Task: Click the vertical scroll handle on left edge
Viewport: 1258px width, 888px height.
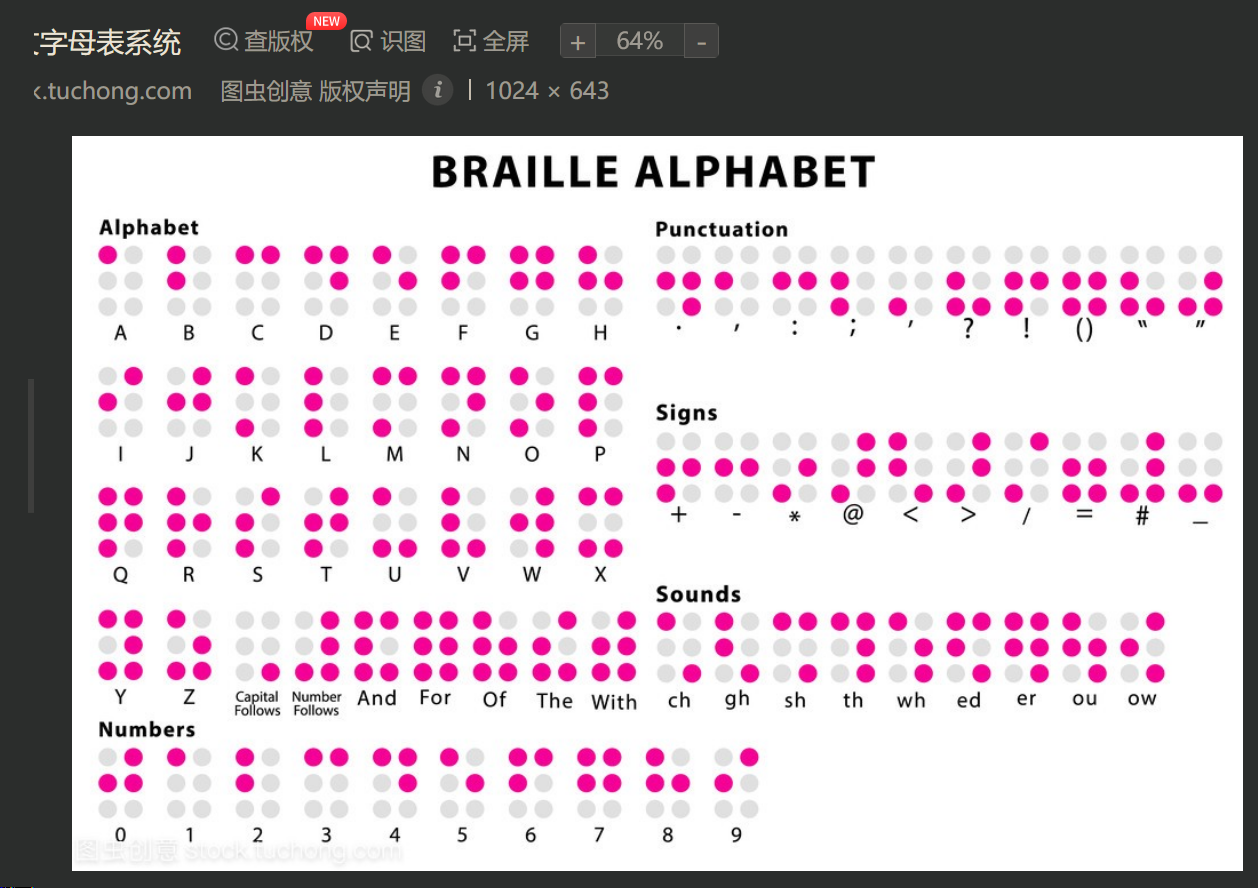Action: click(x=31, y=445)
